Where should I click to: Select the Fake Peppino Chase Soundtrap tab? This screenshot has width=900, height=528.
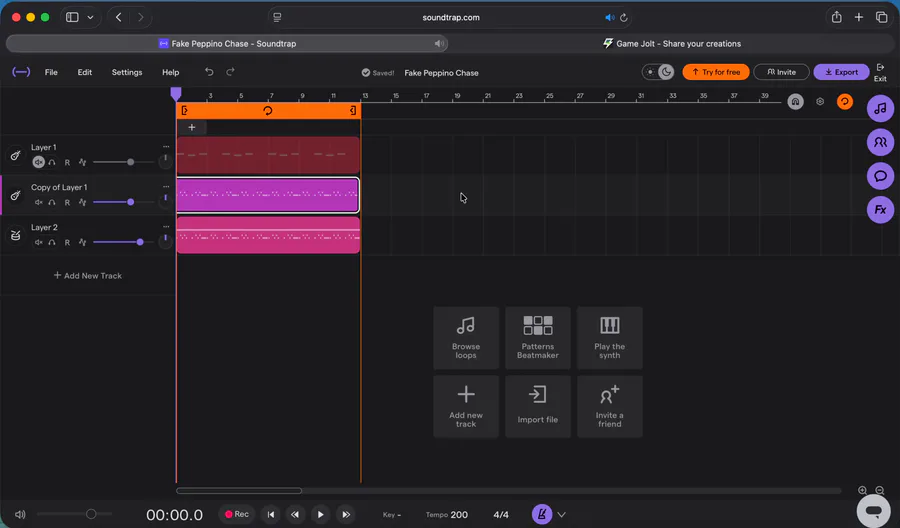tap(227, 44)
